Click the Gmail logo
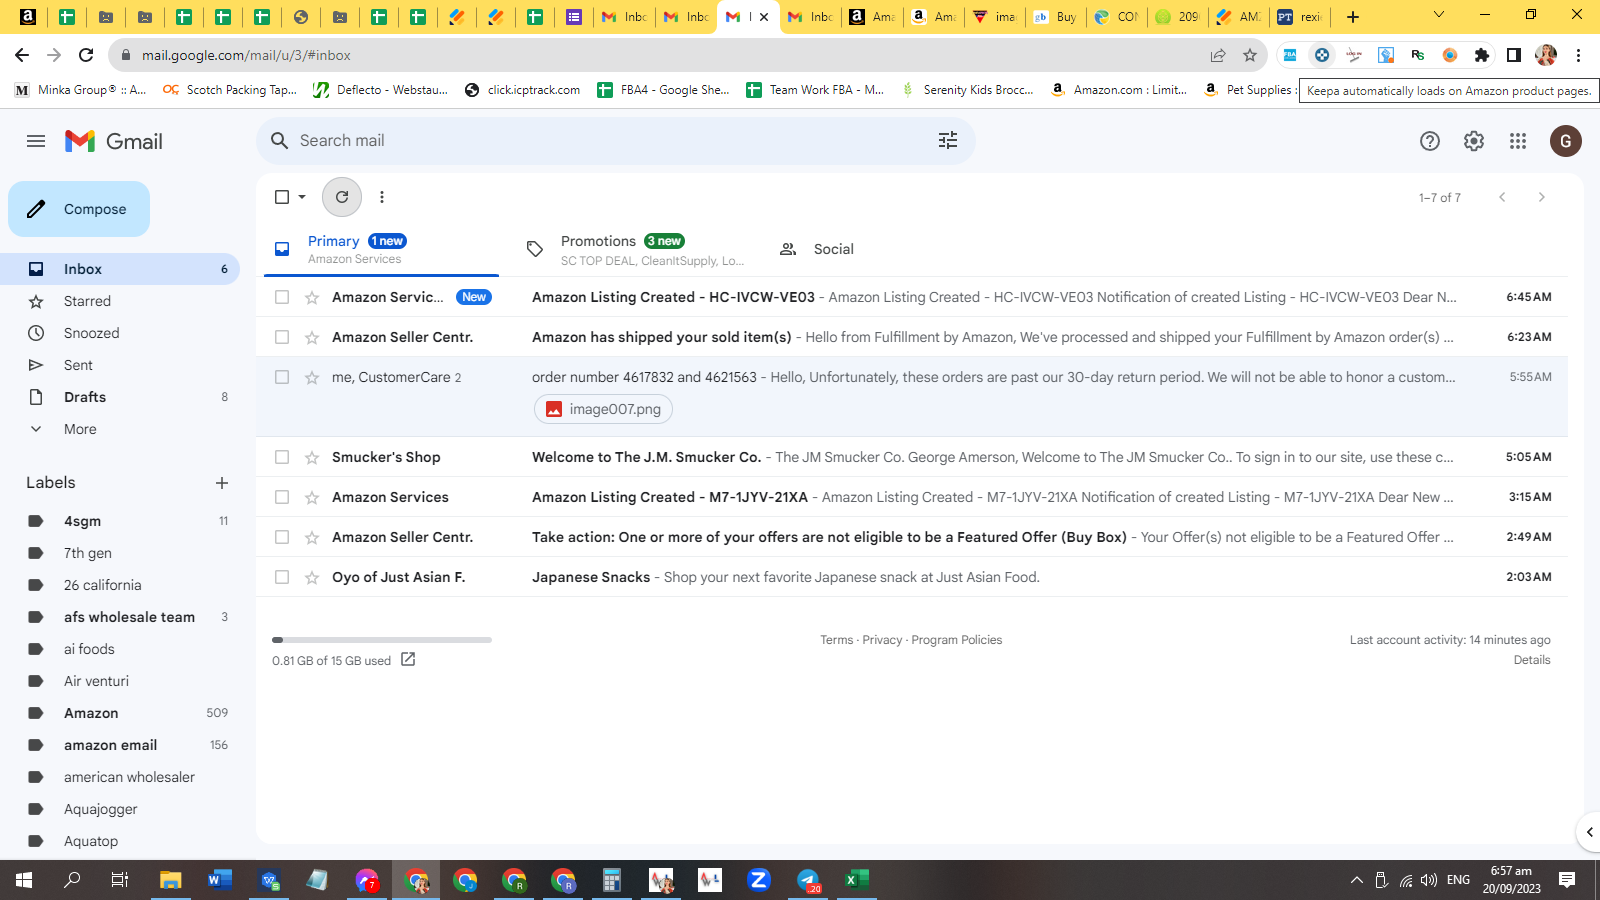Screen dimensions: 1600x900 click(114, 141)
